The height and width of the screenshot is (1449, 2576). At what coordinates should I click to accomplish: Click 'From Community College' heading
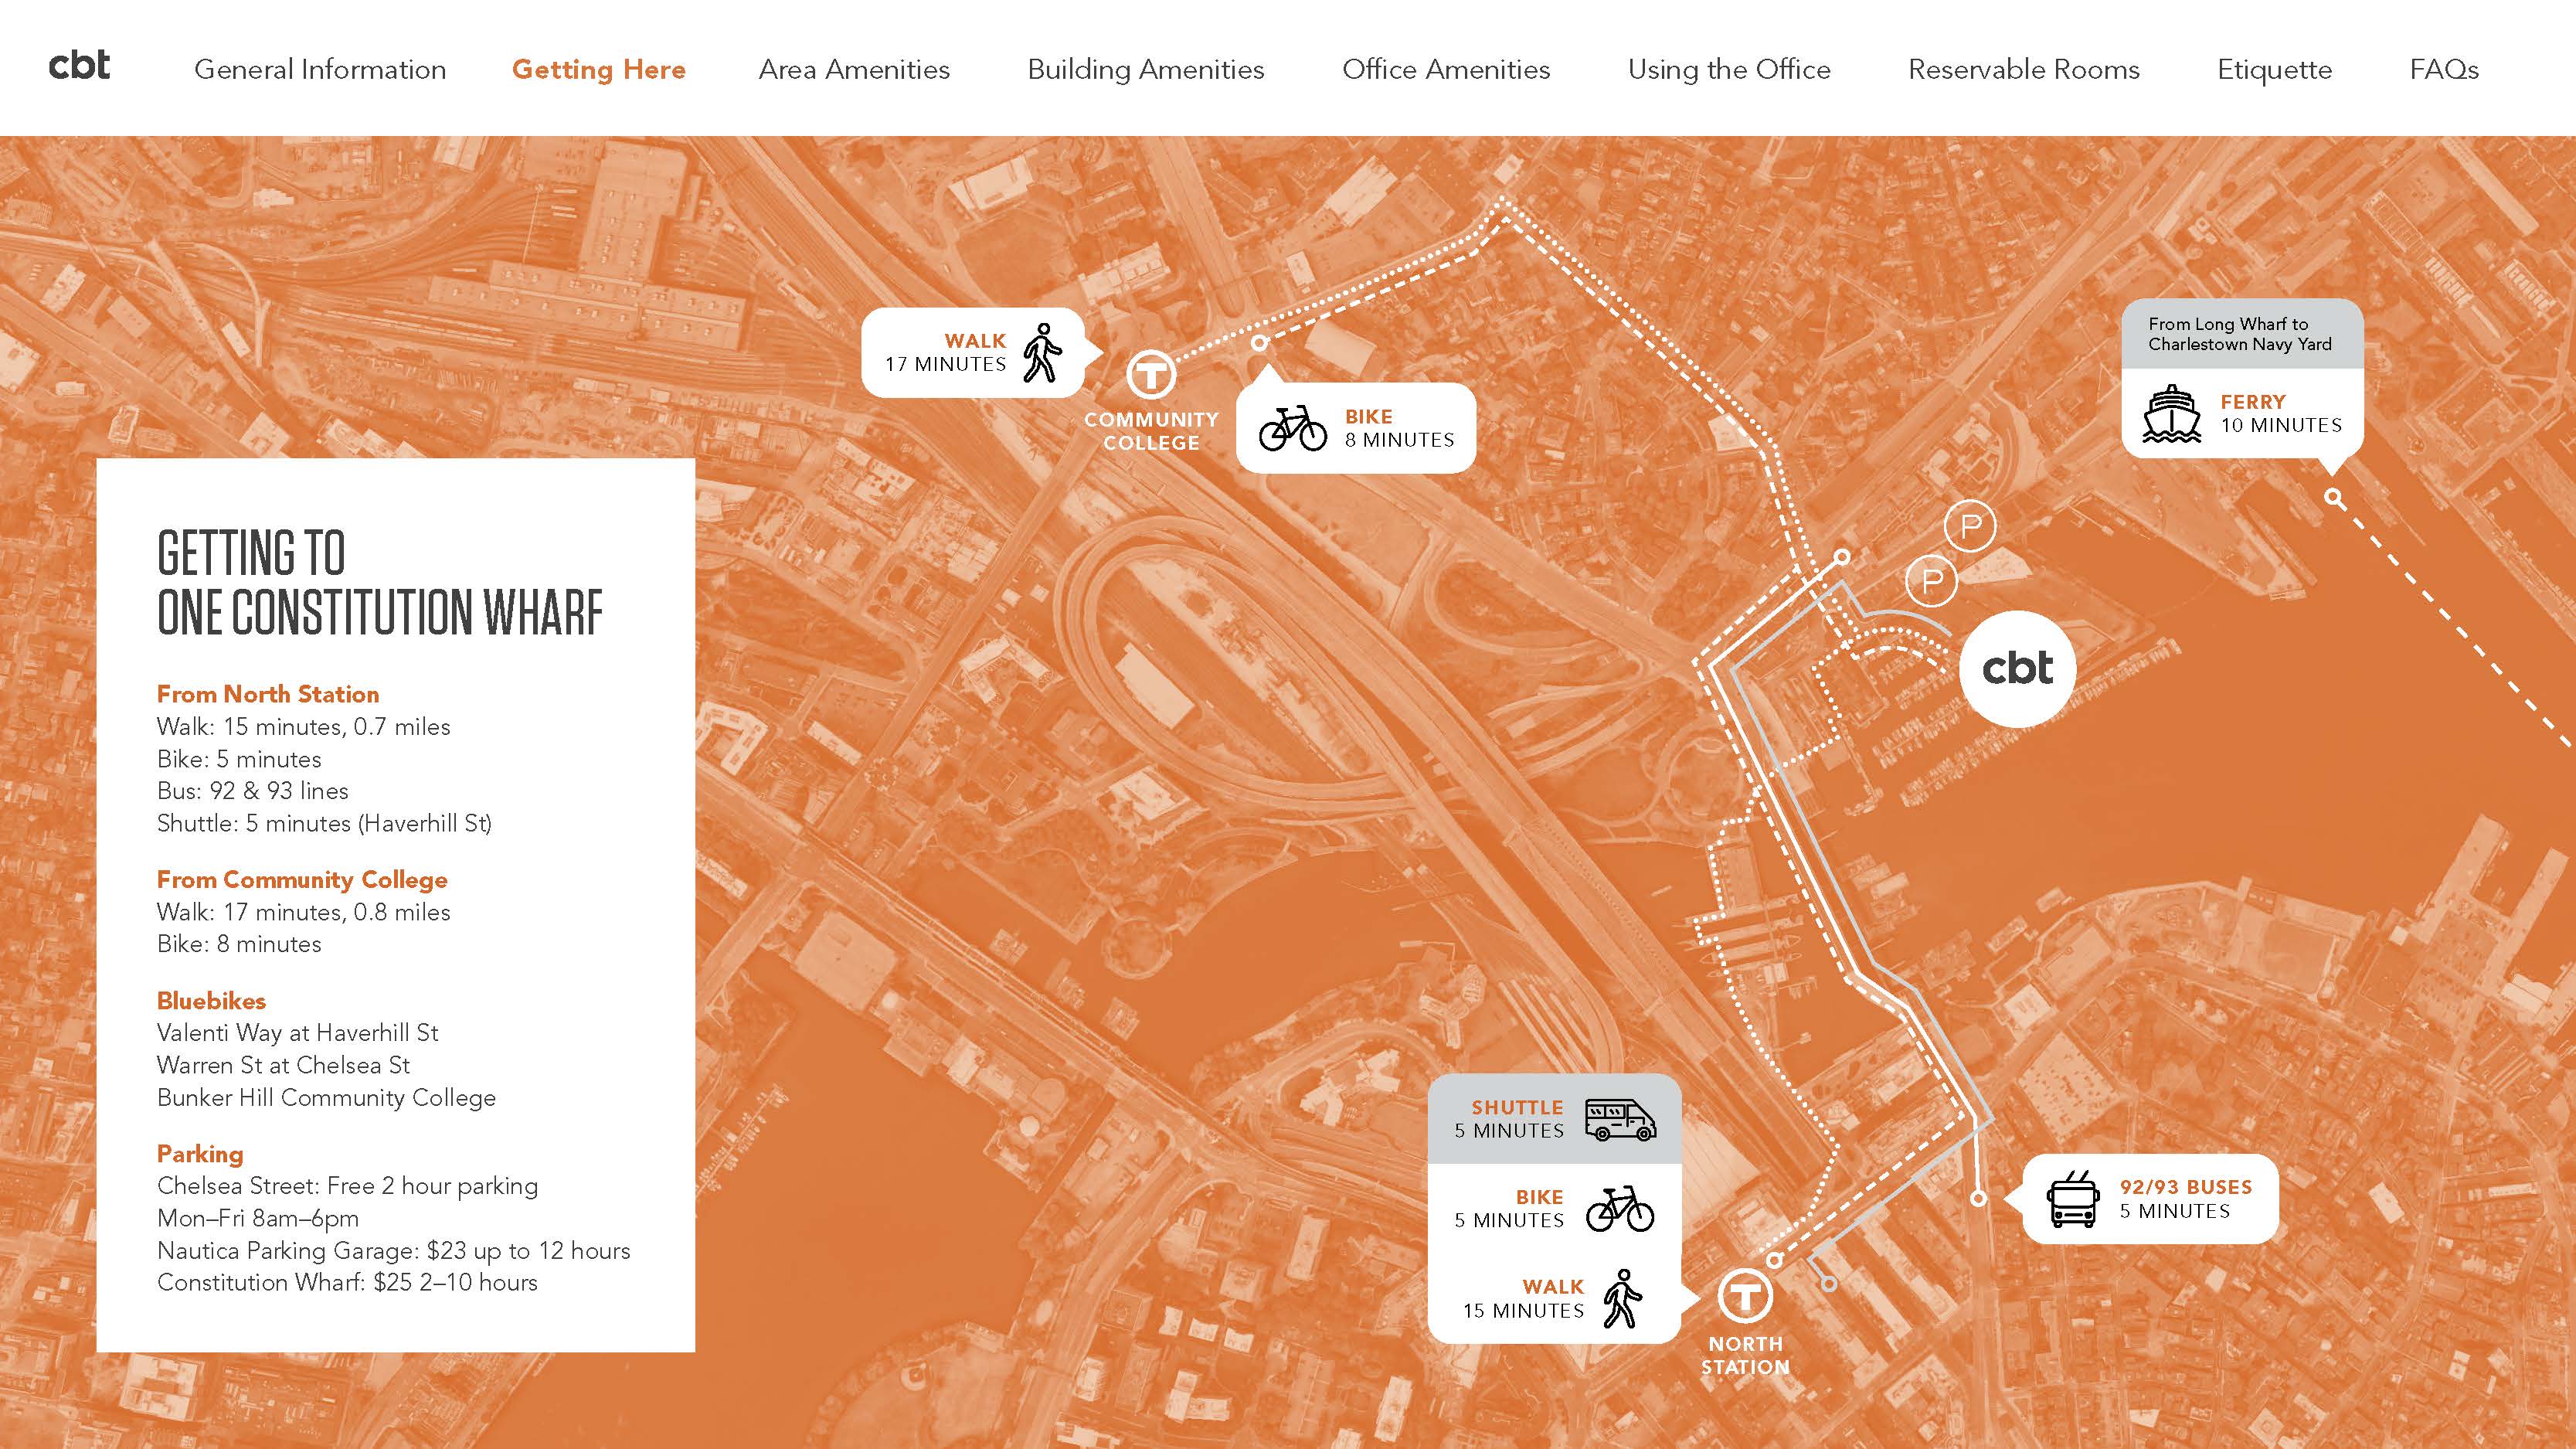pyautogui.click(x=302, y=880)
